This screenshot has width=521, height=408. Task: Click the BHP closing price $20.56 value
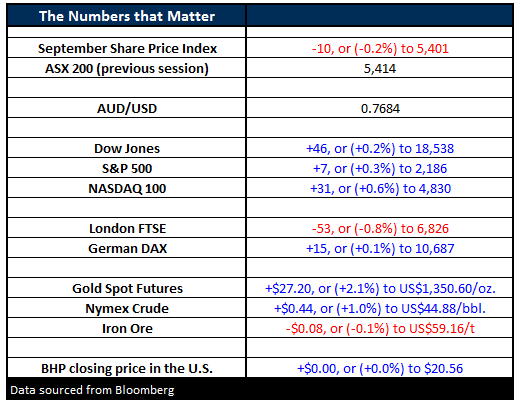pyautogui.click(x=380, y=368)
